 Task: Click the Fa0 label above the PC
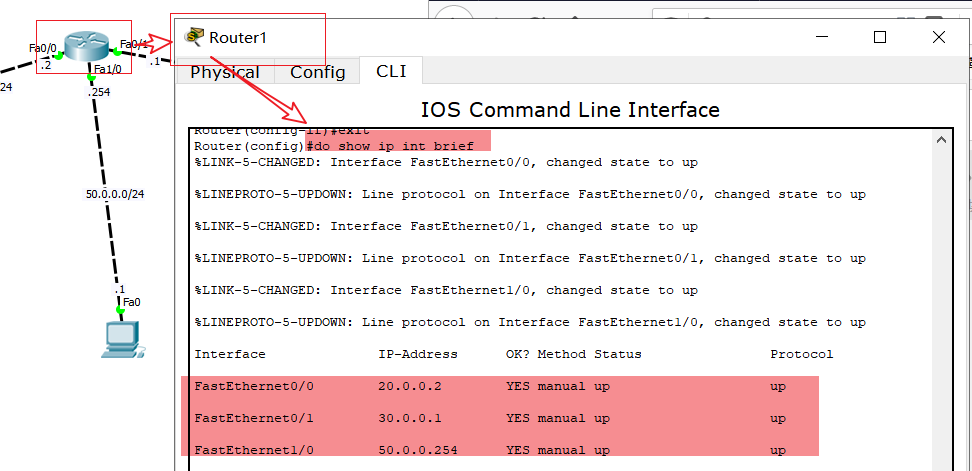pyautogui.click(x=131, y=302)
